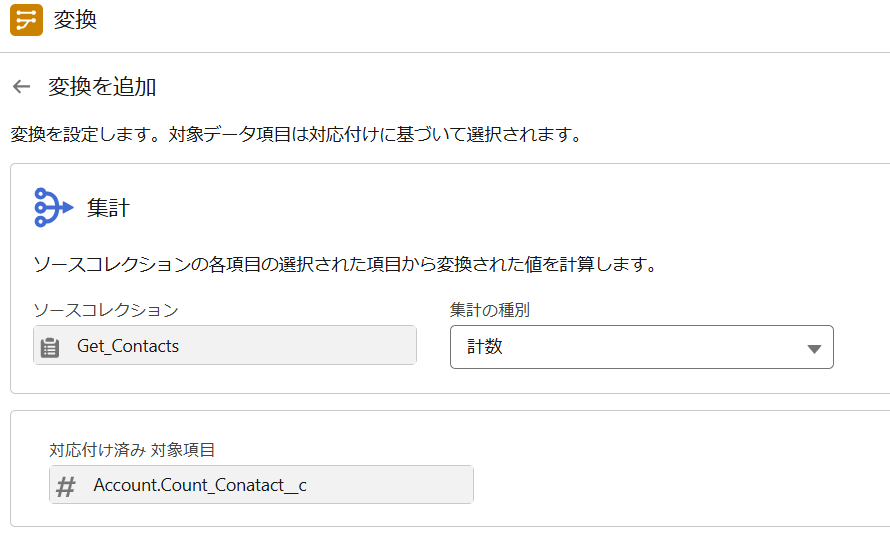Click the Account.Count_Conatact__c target field
890x547 pixels.
261,485
